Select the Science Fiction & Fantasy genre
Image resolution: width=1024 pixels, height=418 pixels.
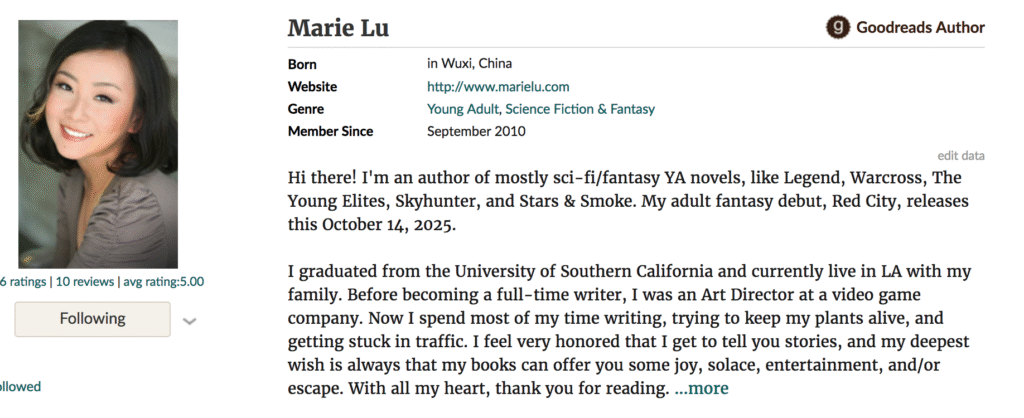(580, 109)
